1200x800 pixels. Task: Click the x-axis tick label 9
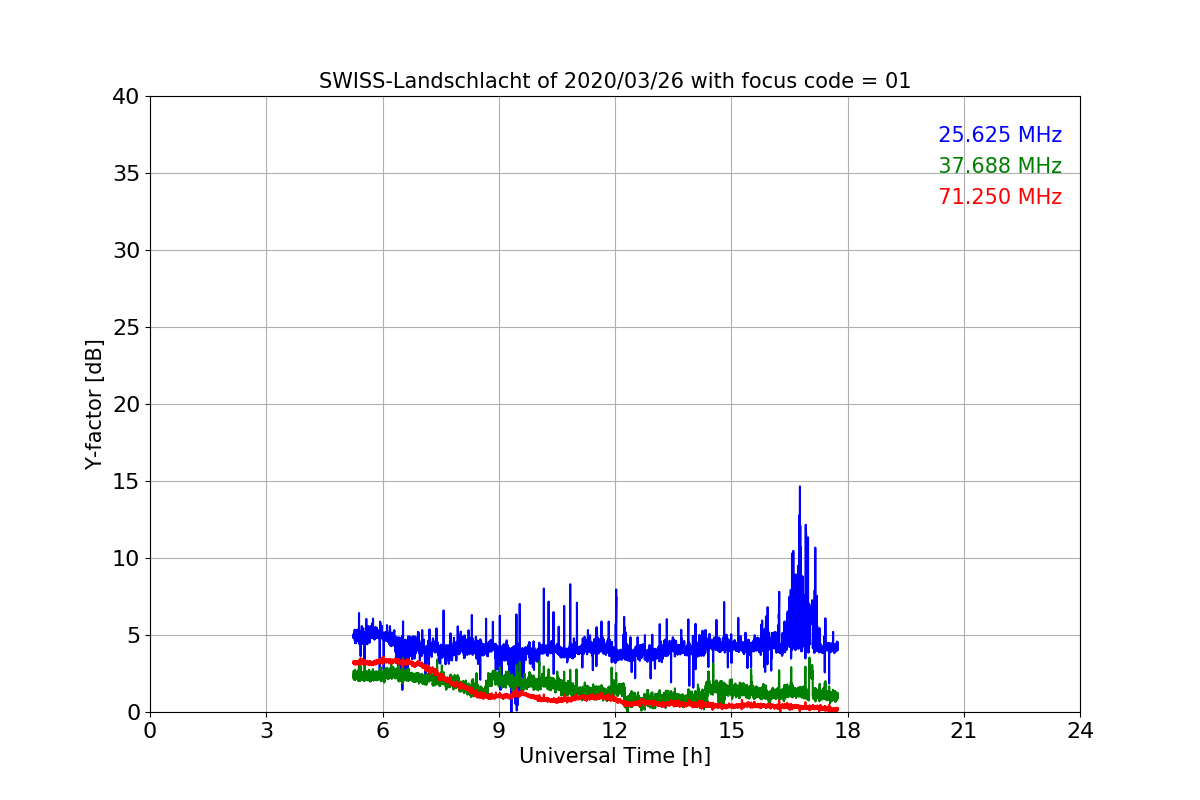point(499,731)
